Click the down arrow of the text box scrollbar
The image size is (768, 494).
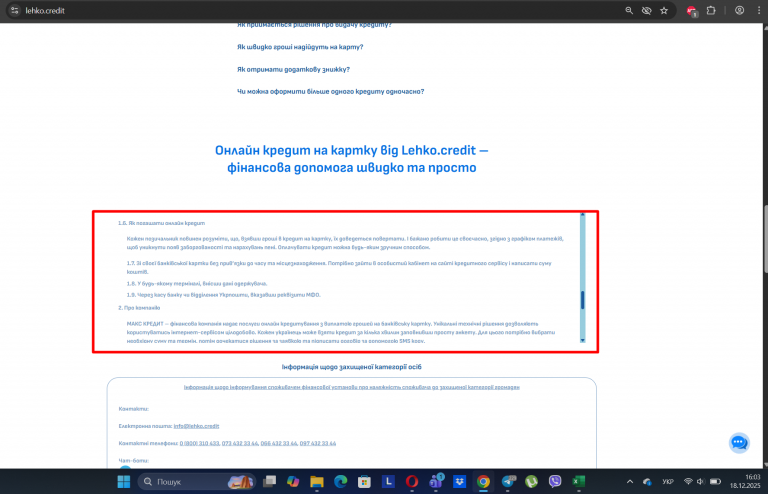click(x=582, y=340)
